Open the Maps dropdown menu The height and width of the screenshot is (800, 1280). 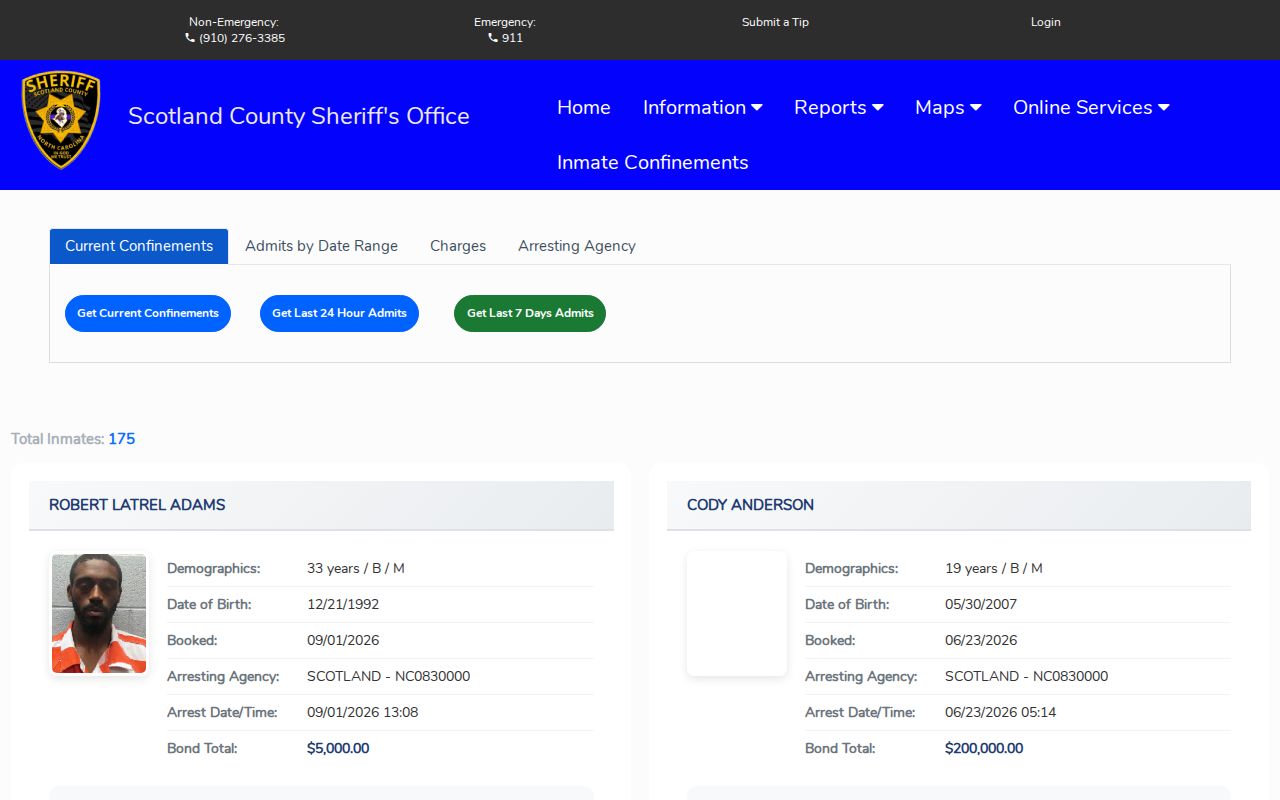(x=948, y=107)
